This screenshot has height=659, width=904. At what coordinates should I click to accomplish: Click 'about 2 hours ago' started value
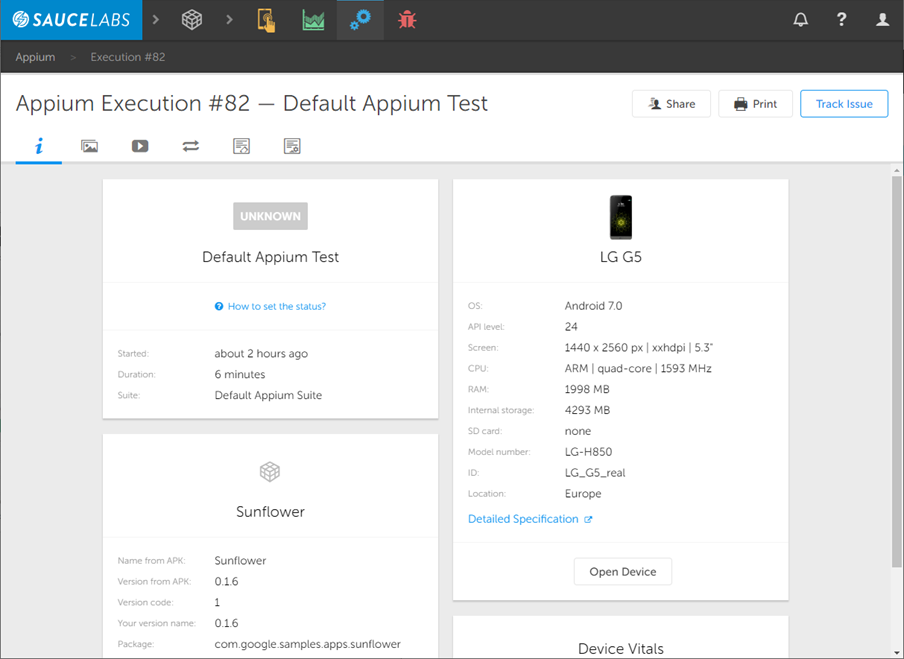pos(261,353)
